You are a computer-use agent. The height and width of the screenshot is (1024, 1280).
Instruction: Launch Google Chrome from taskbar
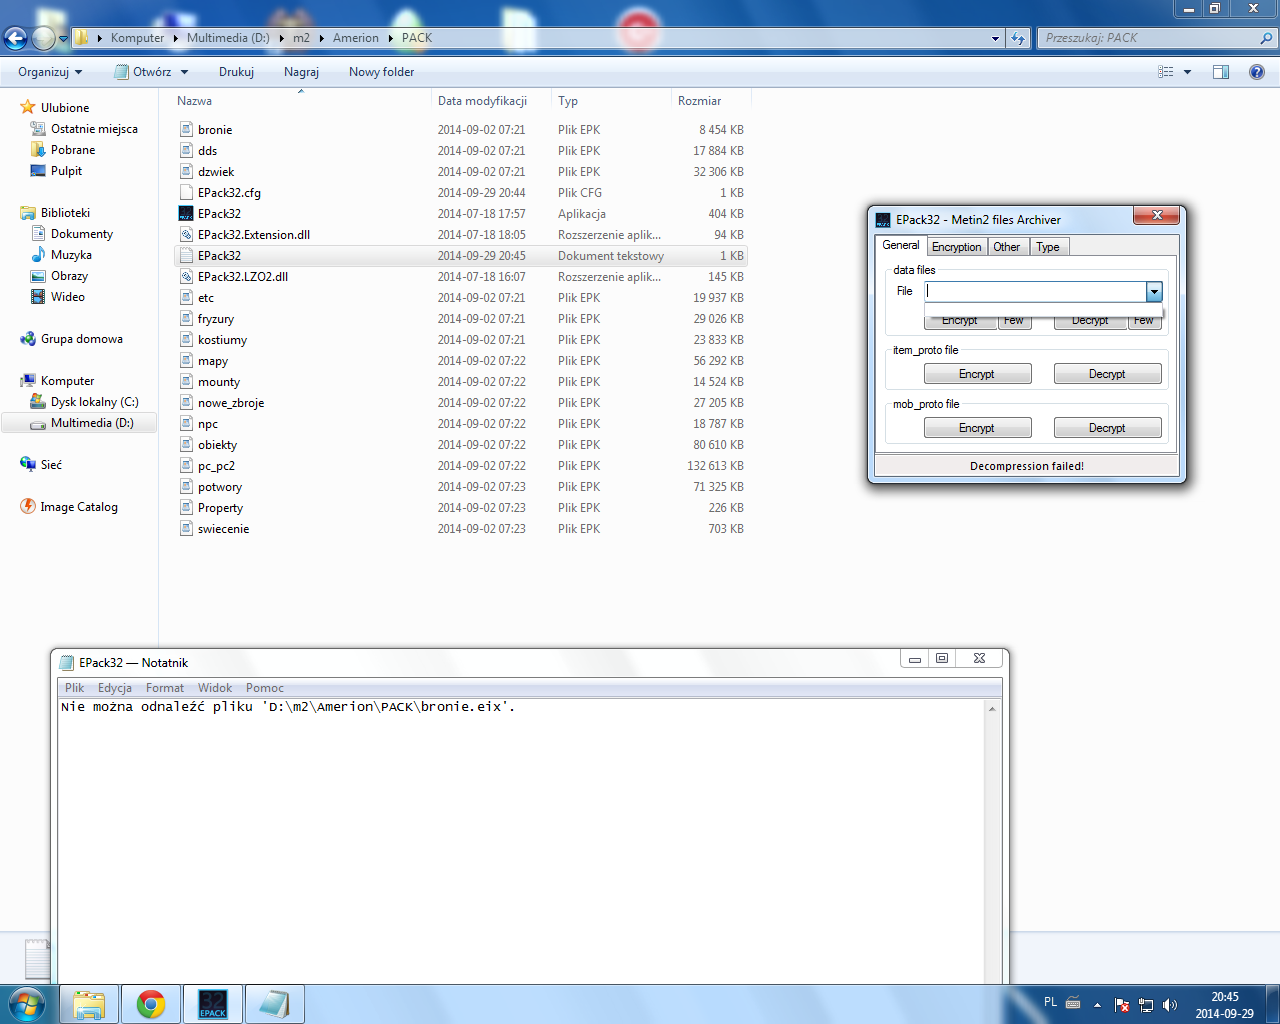151,1004
